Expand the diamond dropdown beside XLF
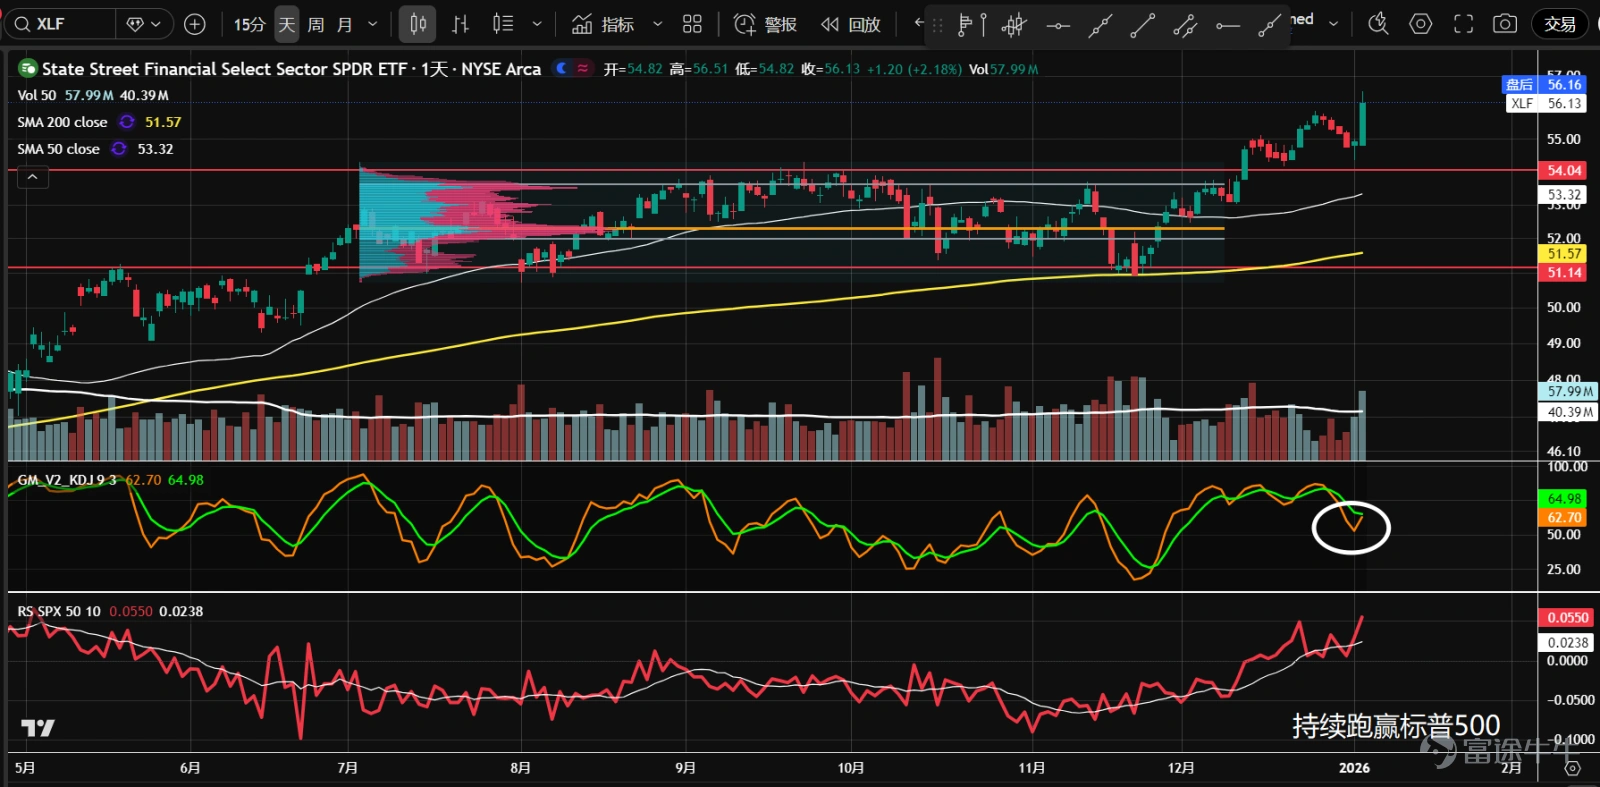The height and width of the screenshot is (787, 1600). click(145, 24)
